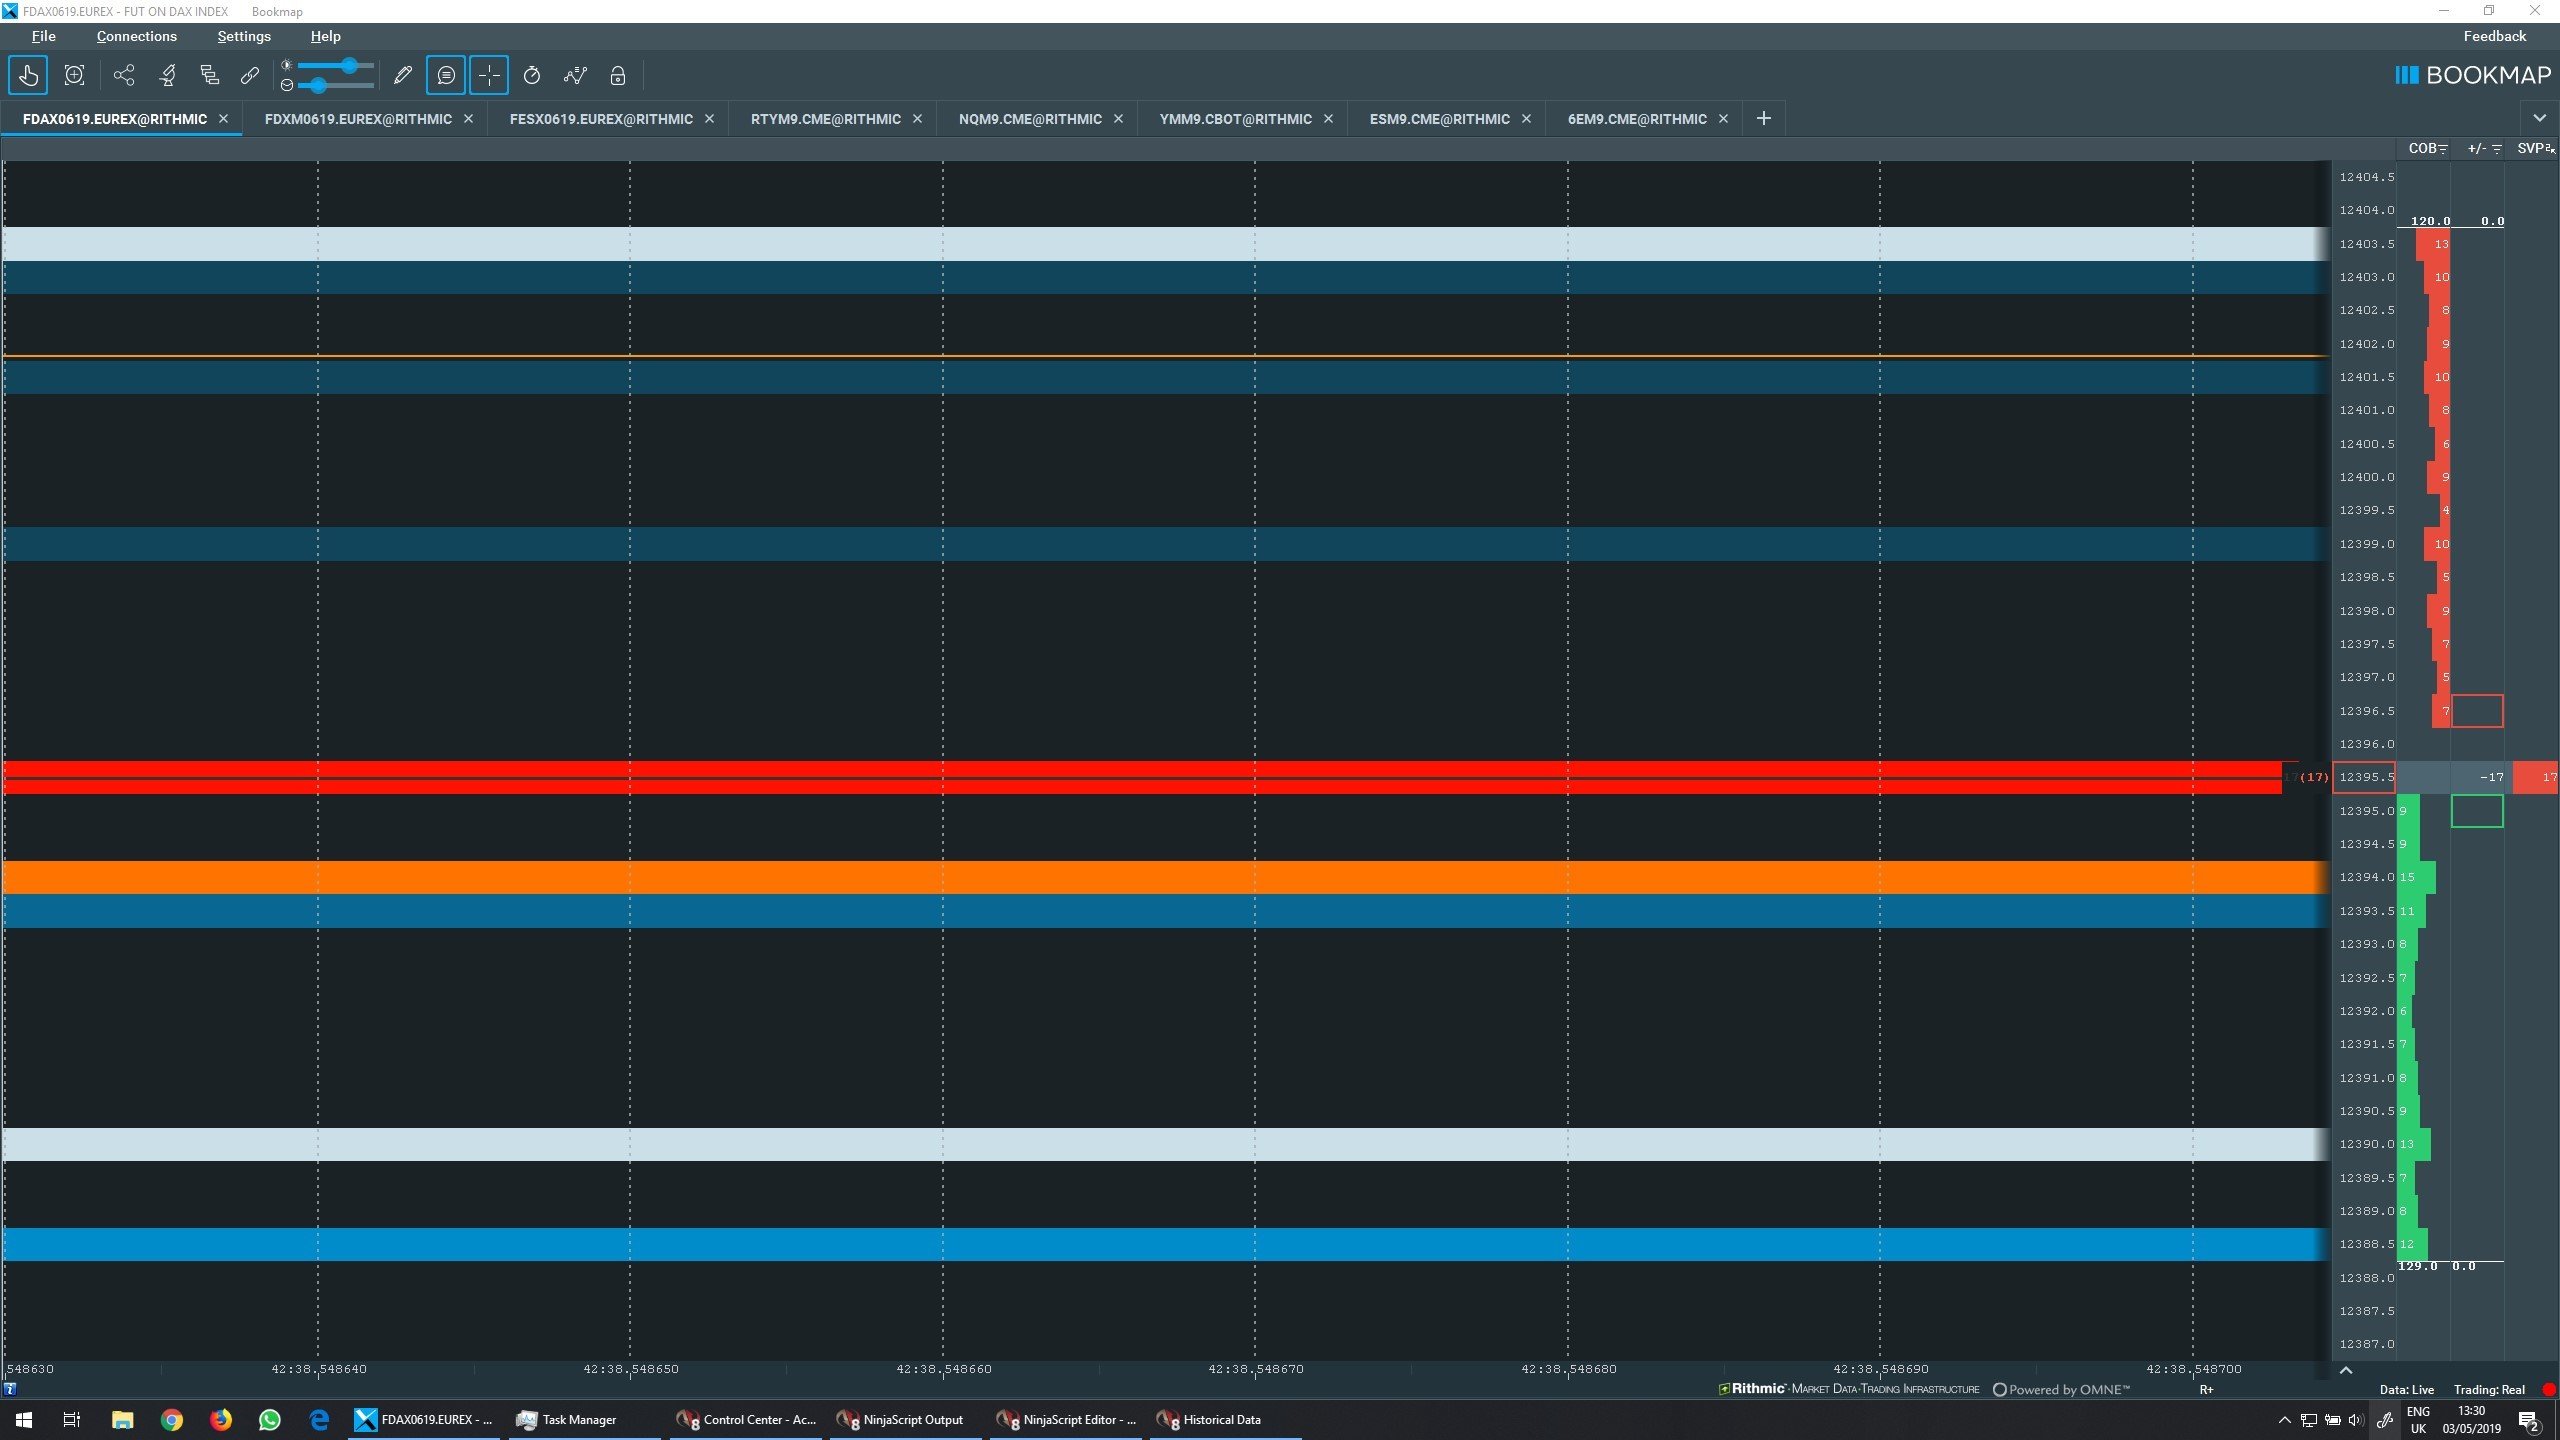Open WhatsApp from taskbar

(270, 1420)
